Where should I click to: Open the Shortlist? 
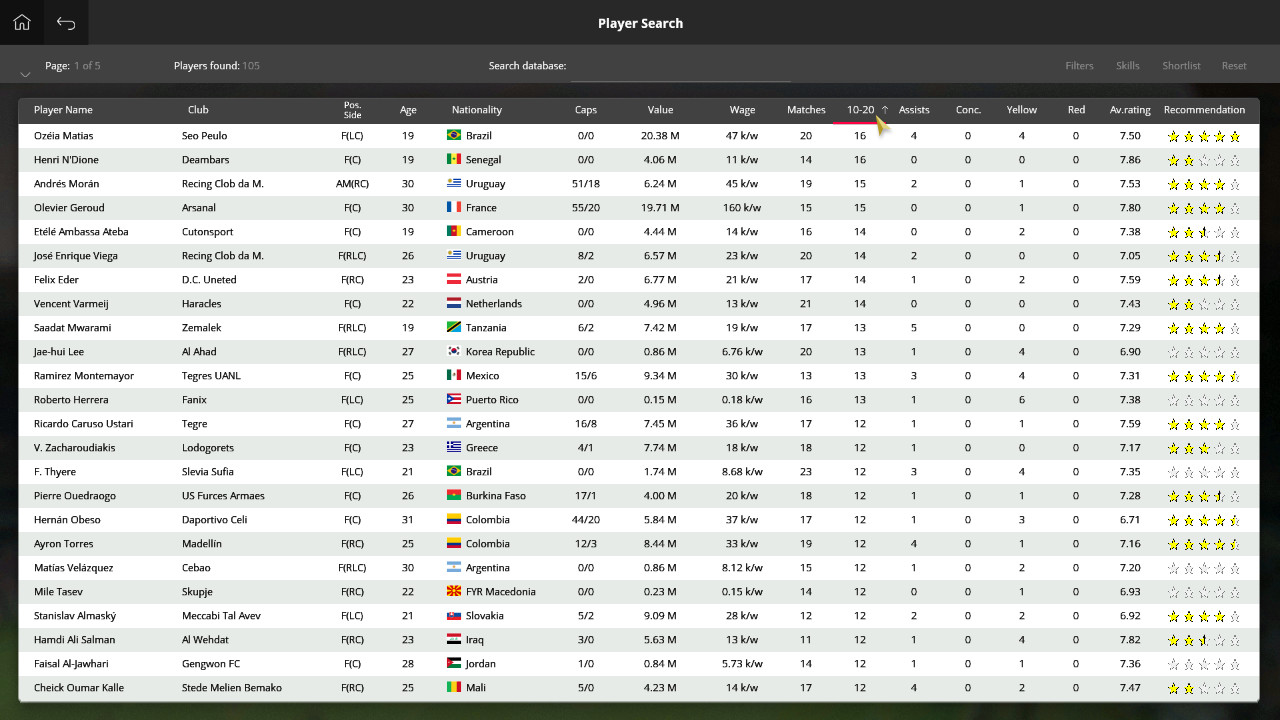(1181, 66)
